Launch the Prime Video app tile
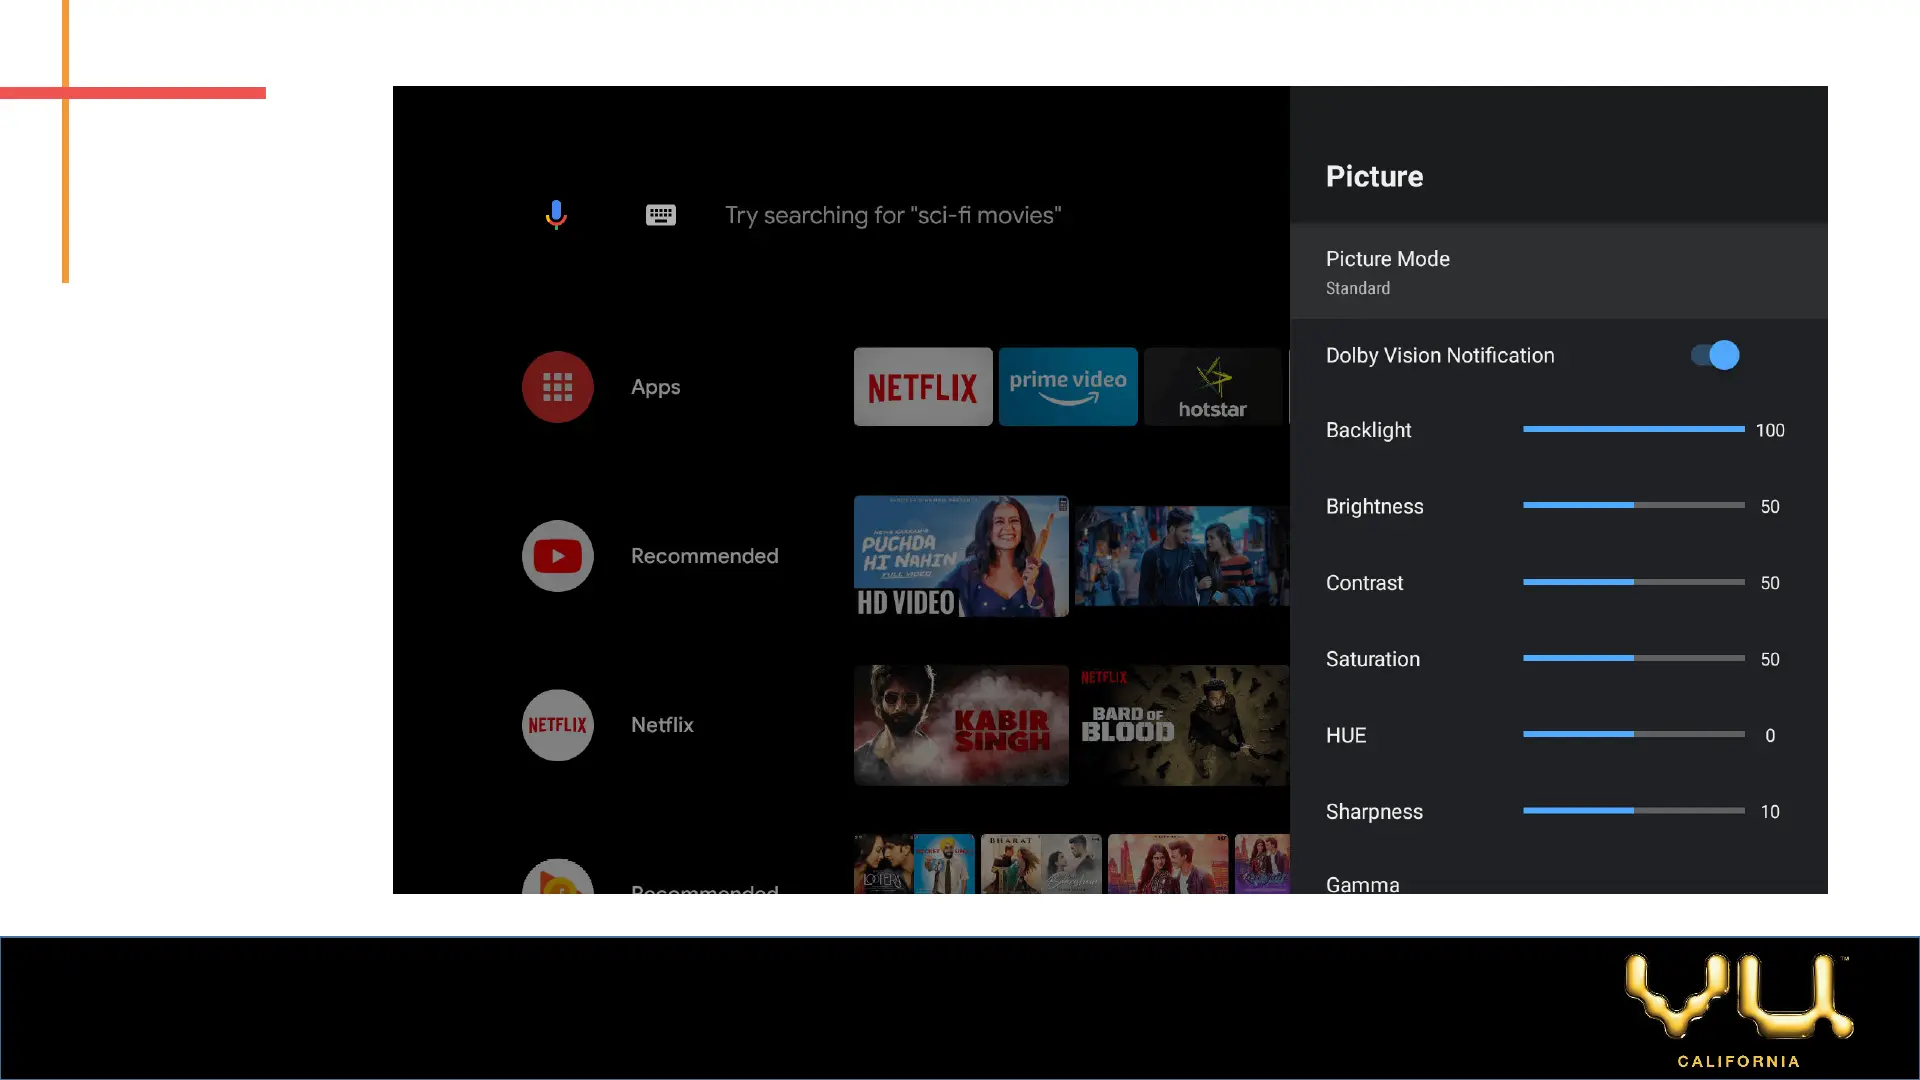The width and height of the screenshot is (1920, 1080). (x=1067, y=387)
